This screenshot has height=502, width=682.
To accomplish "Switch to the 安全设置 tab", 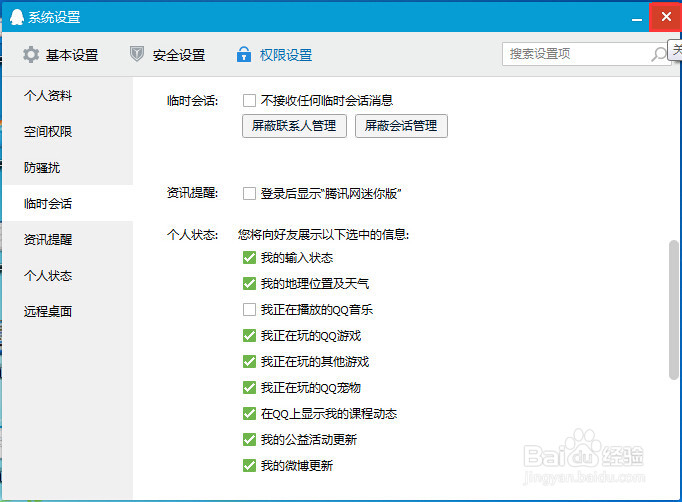I will (x=167, y=55).
